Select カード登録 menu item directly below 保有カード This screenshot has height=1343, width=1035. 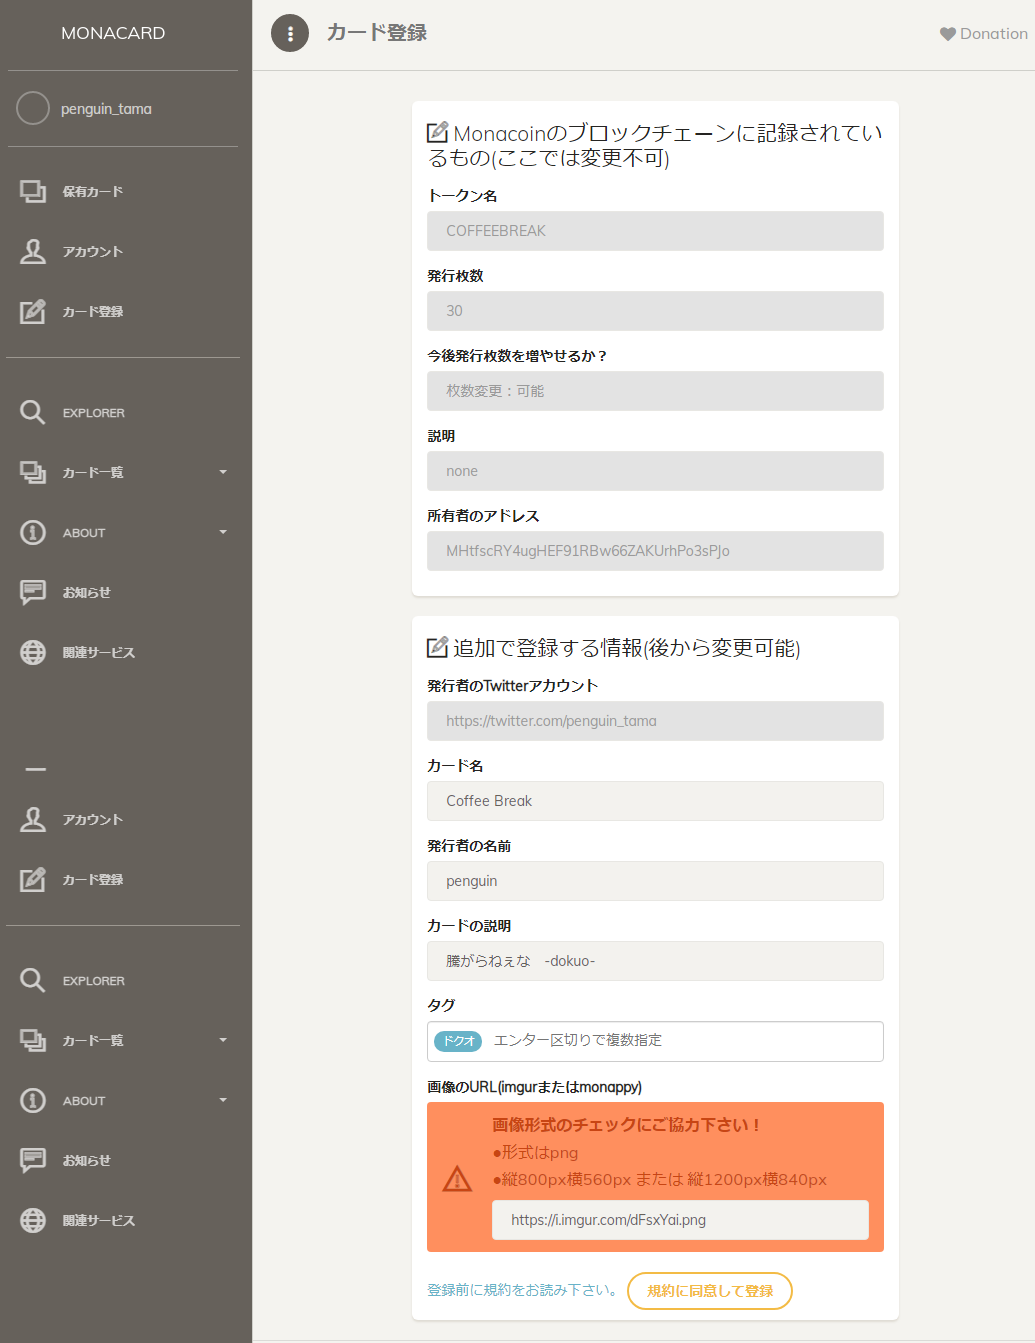click(x=92, y=311)
